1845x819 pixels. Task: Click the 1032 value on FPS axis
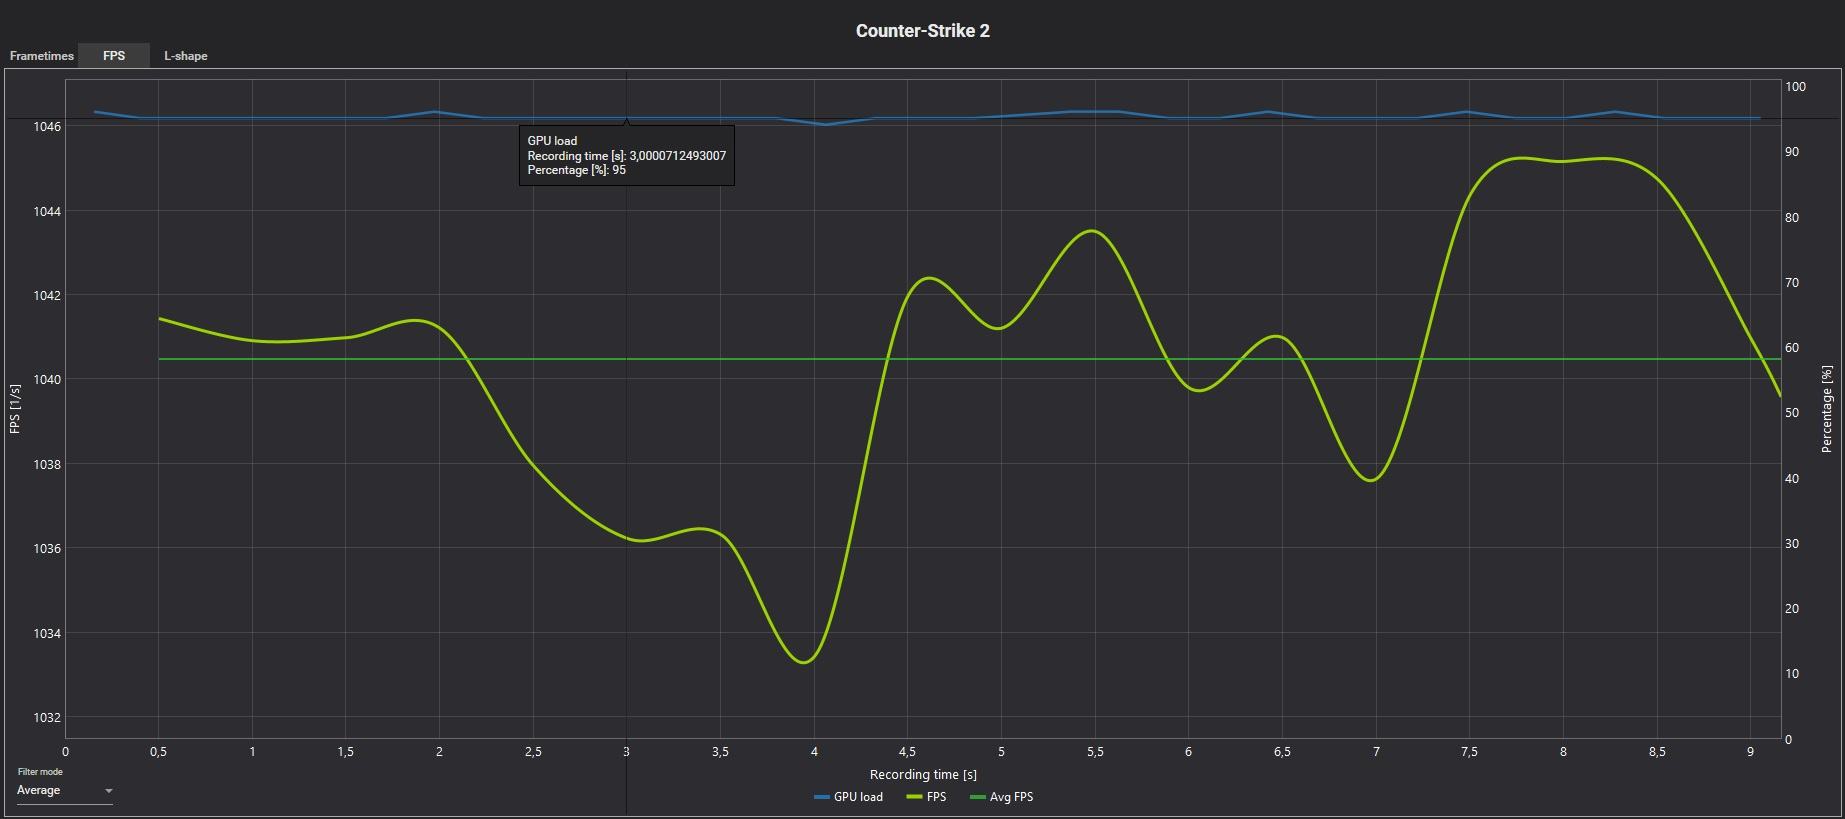[x=47, y=718]
